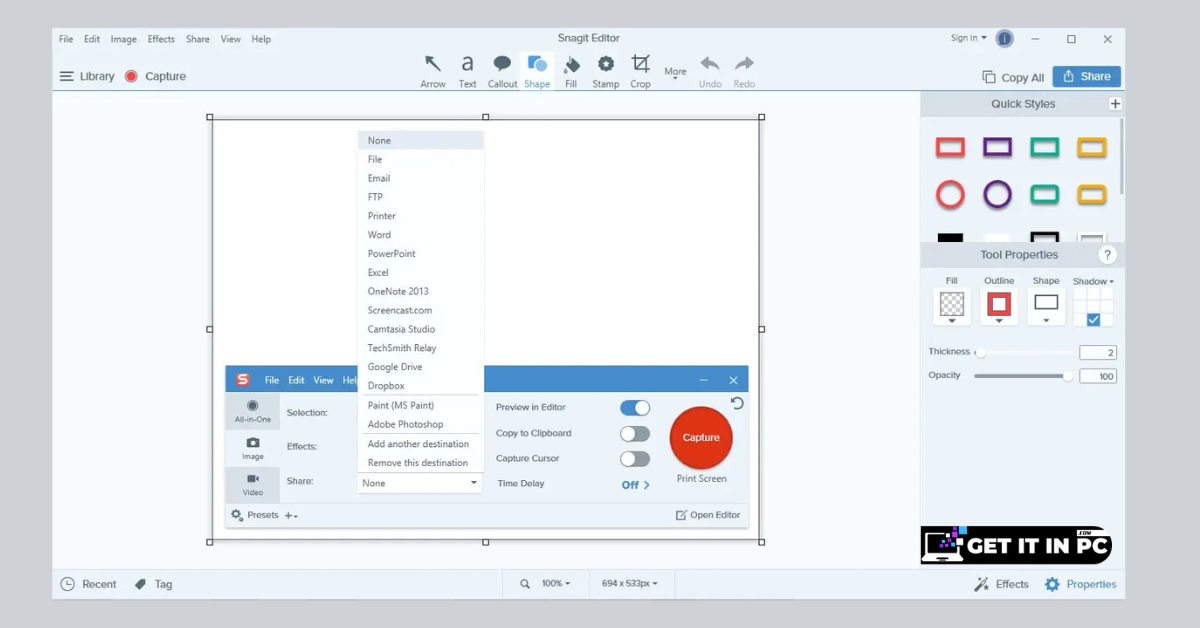This screenshot has width=1200, height=628.
Task: Open the Edit menu in Snagit Editor
Action: pos(92,39)
